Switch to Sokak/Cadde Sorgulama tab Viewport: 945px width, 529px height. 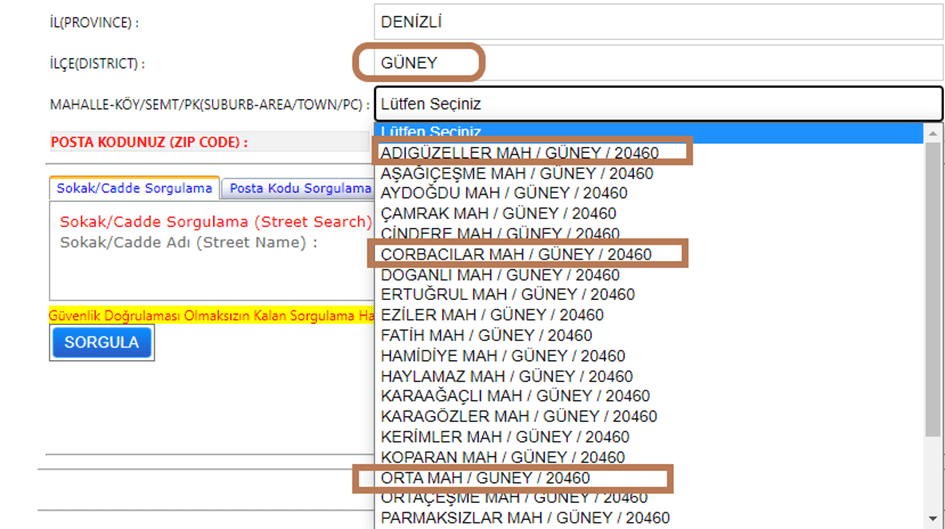(x=134, y=188)
